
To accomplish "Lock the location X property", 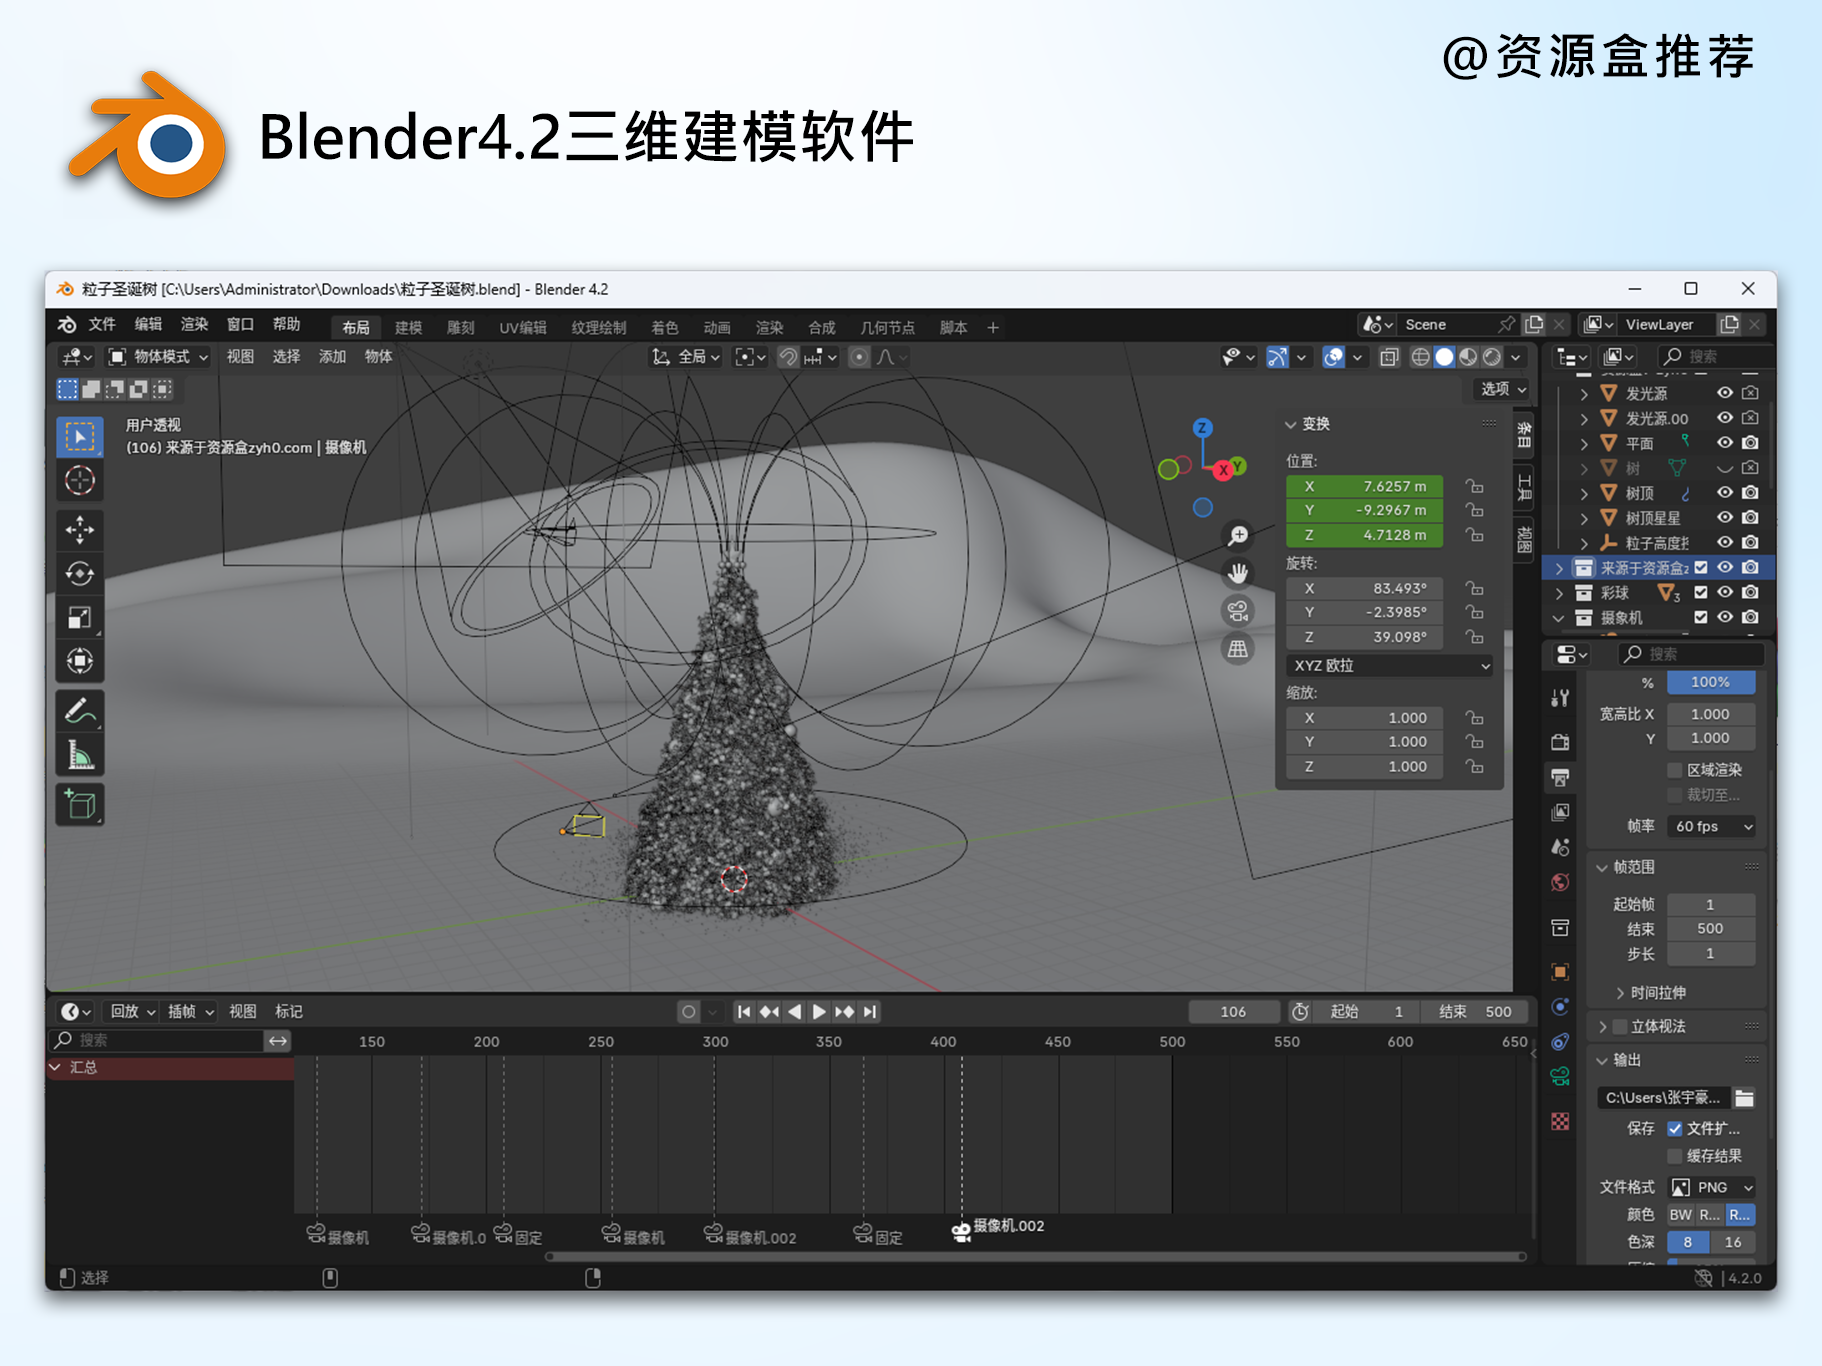I will coord(1474,486).
